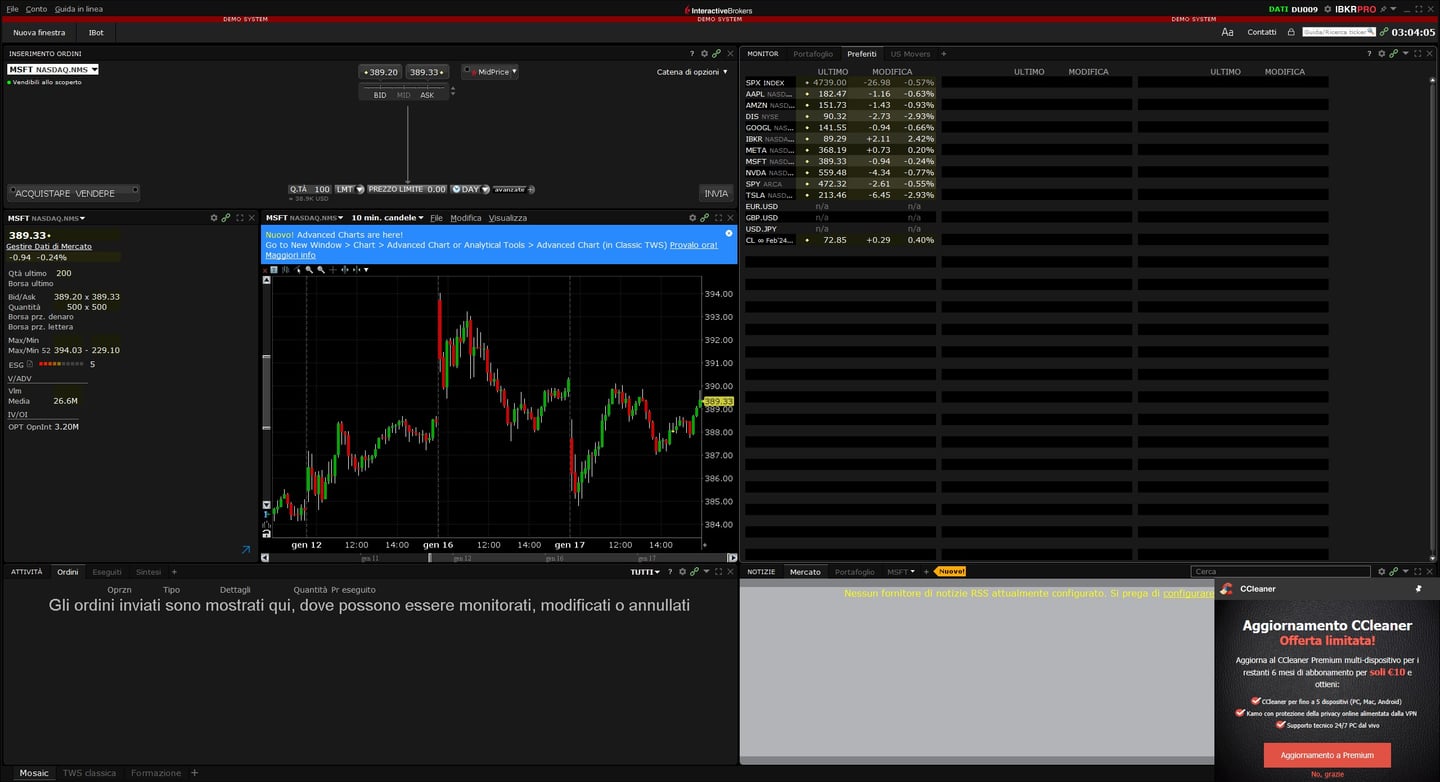
Task: Open the chart's Modifica menu
Action: [465, 218]
